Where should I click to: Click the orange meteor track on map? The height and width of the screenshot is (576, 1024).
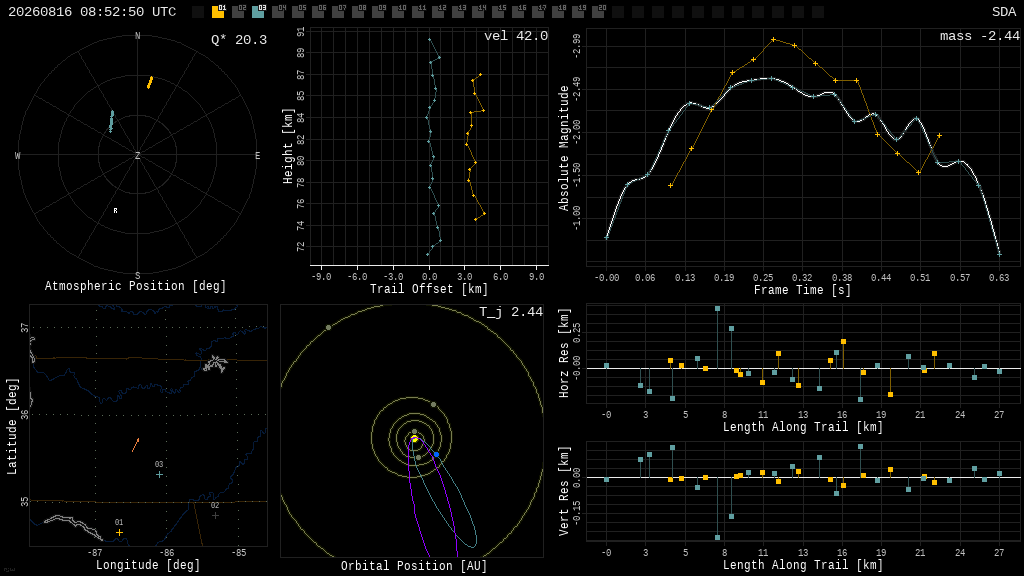(x=135, y=445)
